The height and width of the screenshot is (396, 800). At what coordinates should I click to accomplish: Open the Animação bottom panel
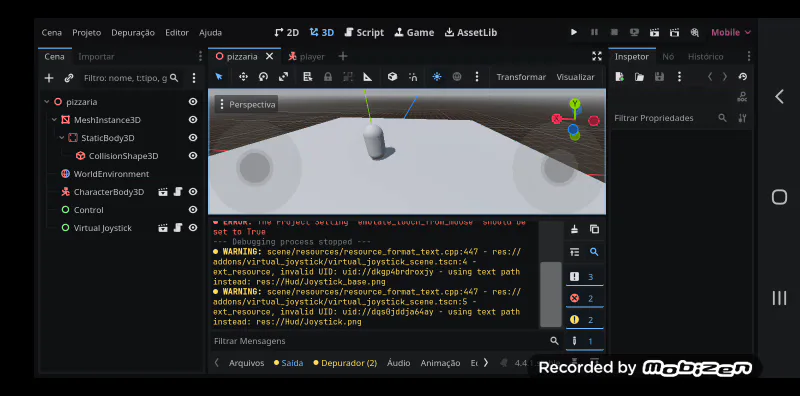(440, 363)
